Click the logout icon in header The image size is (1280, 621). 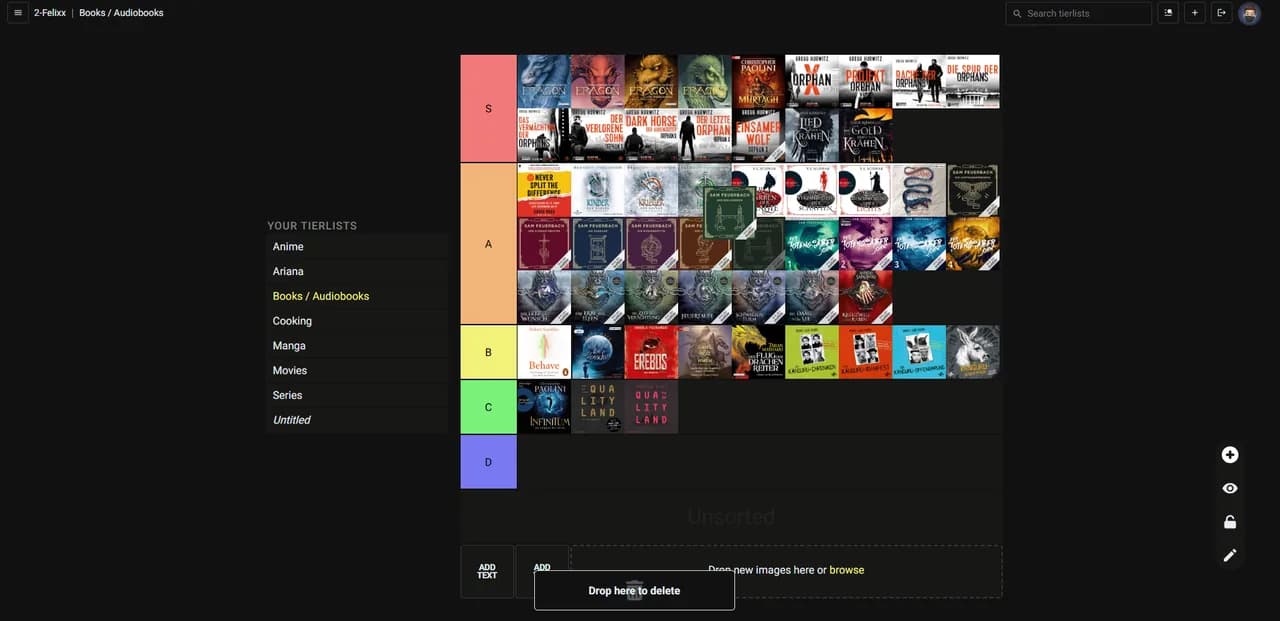point(1221,13)
